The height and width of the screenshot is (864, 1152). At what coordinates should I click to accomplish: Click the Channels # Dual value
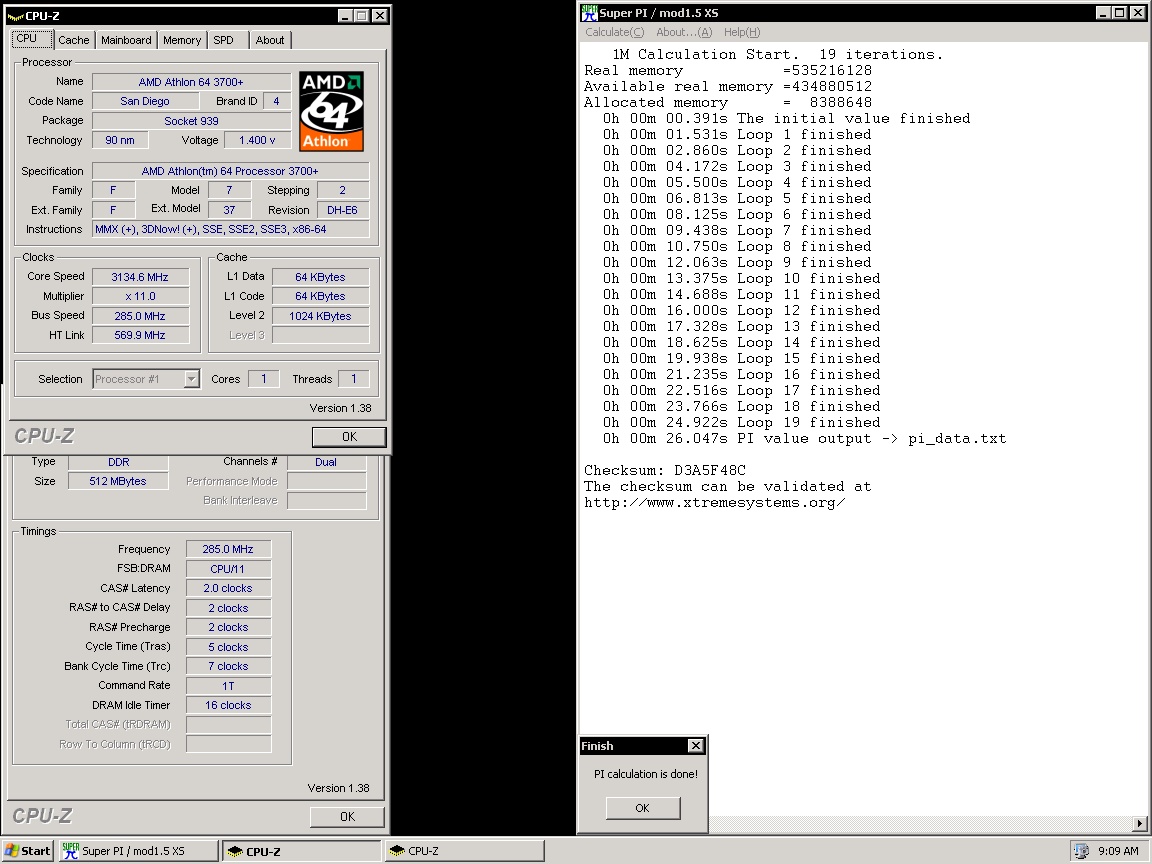point(326,462)
